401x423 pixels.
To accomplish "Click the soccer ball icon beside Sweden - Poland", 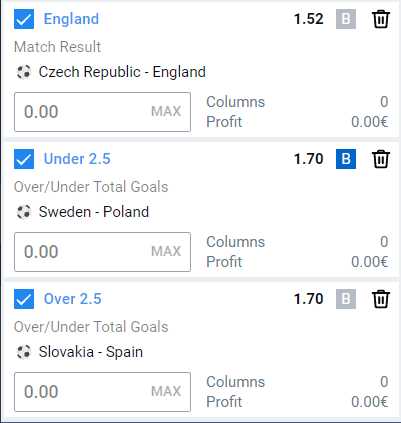I will [x=24, y=212].
